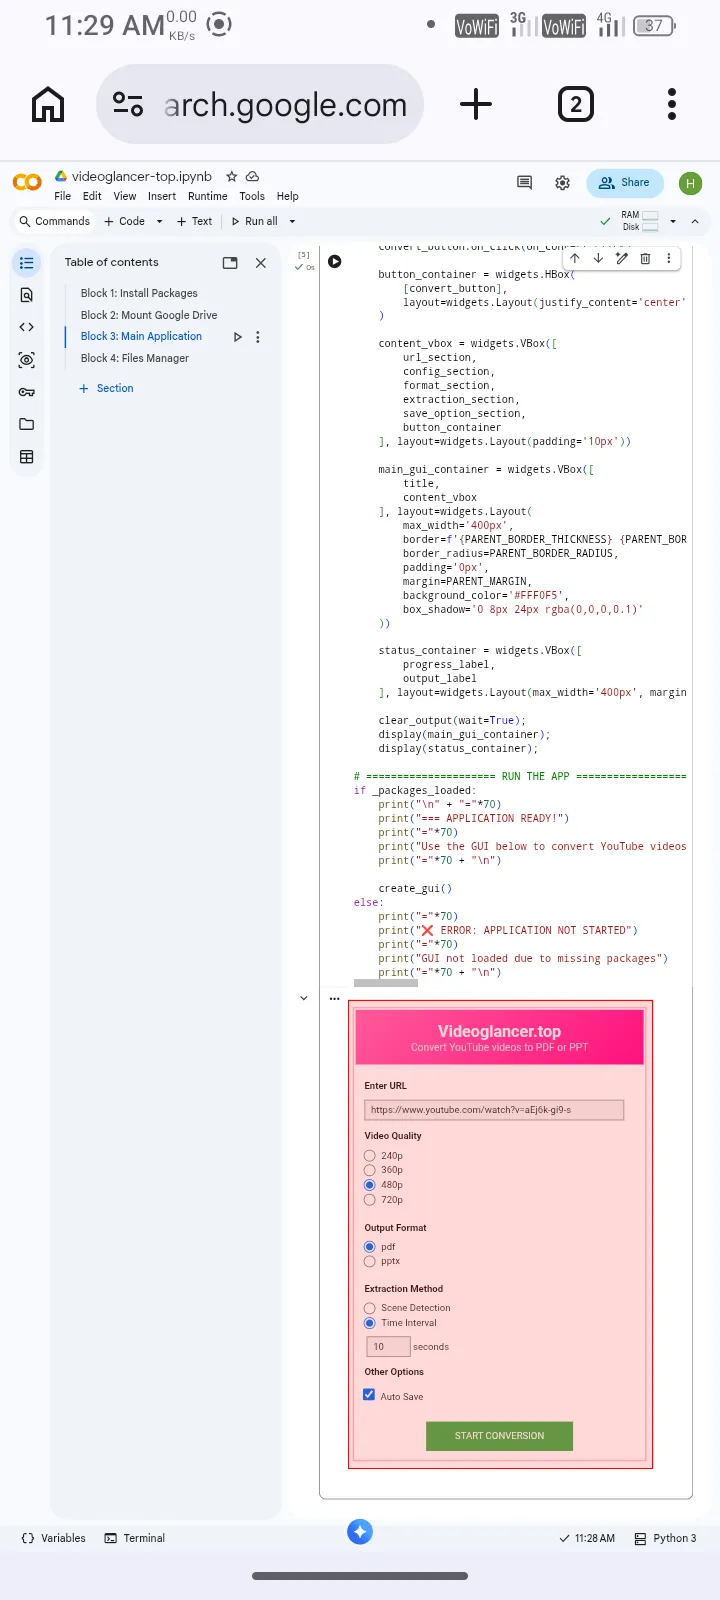
Task: Open a new browser tab with plus icon
Action: pyautogui.click(x=476, y=104)
